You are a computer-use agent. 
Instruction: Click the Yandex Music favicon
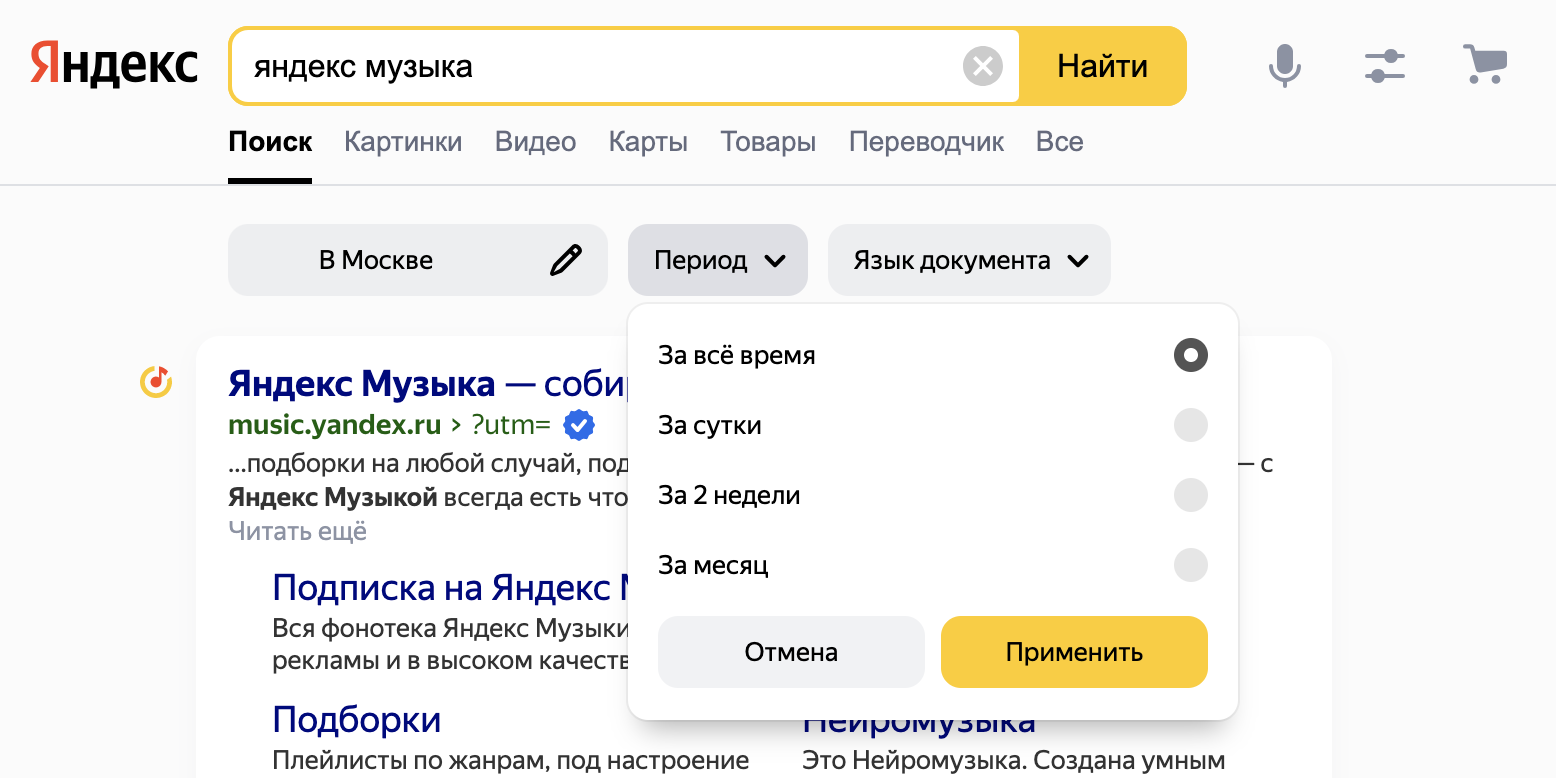pos(155,381)
